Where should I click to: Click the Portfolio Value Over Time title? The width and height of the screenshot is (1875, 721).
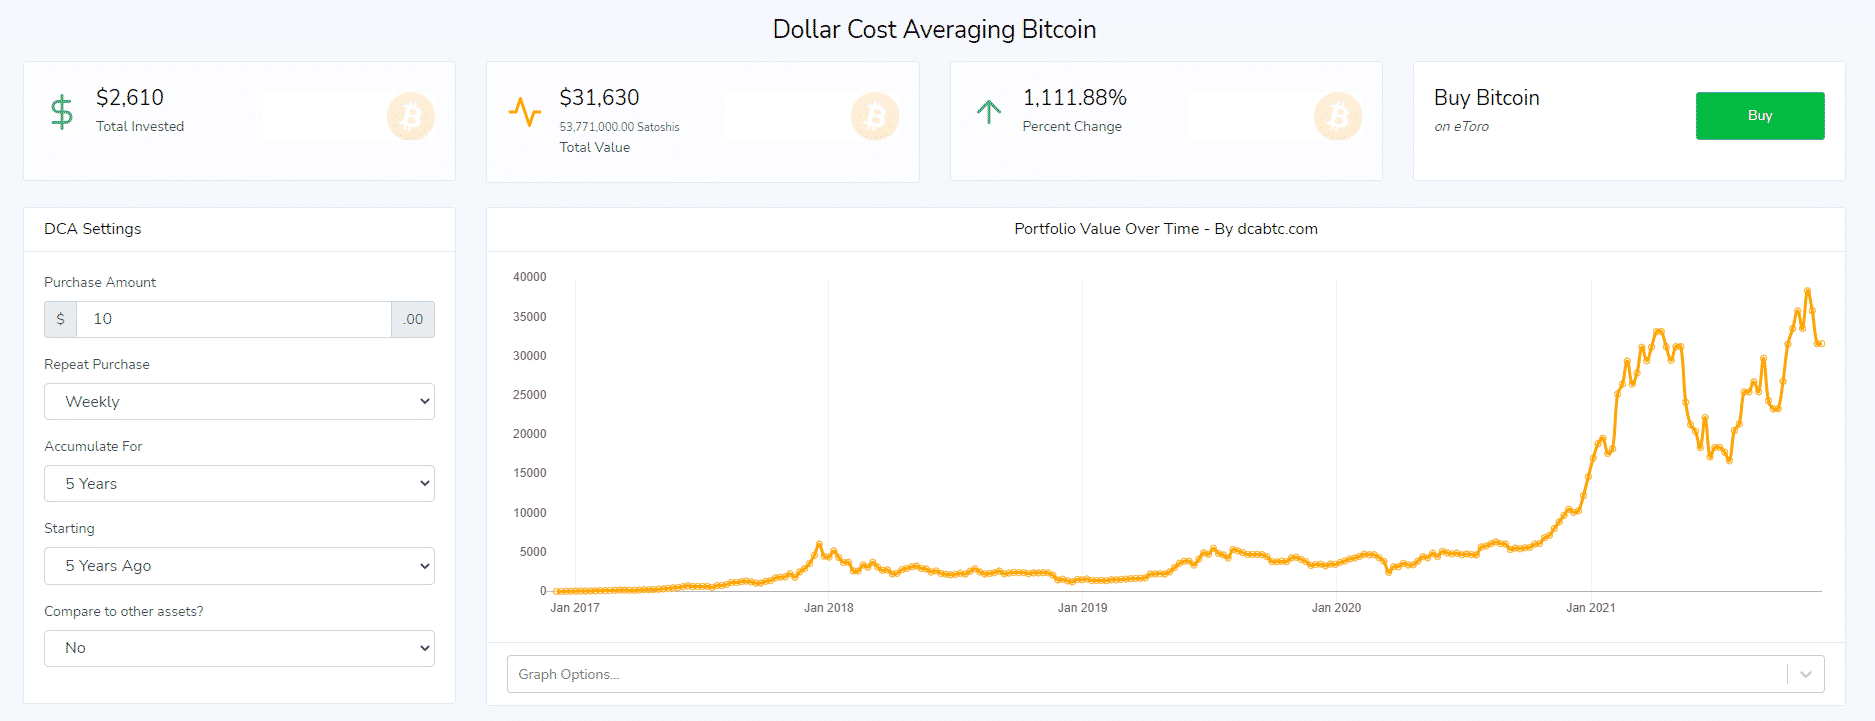1165,229
